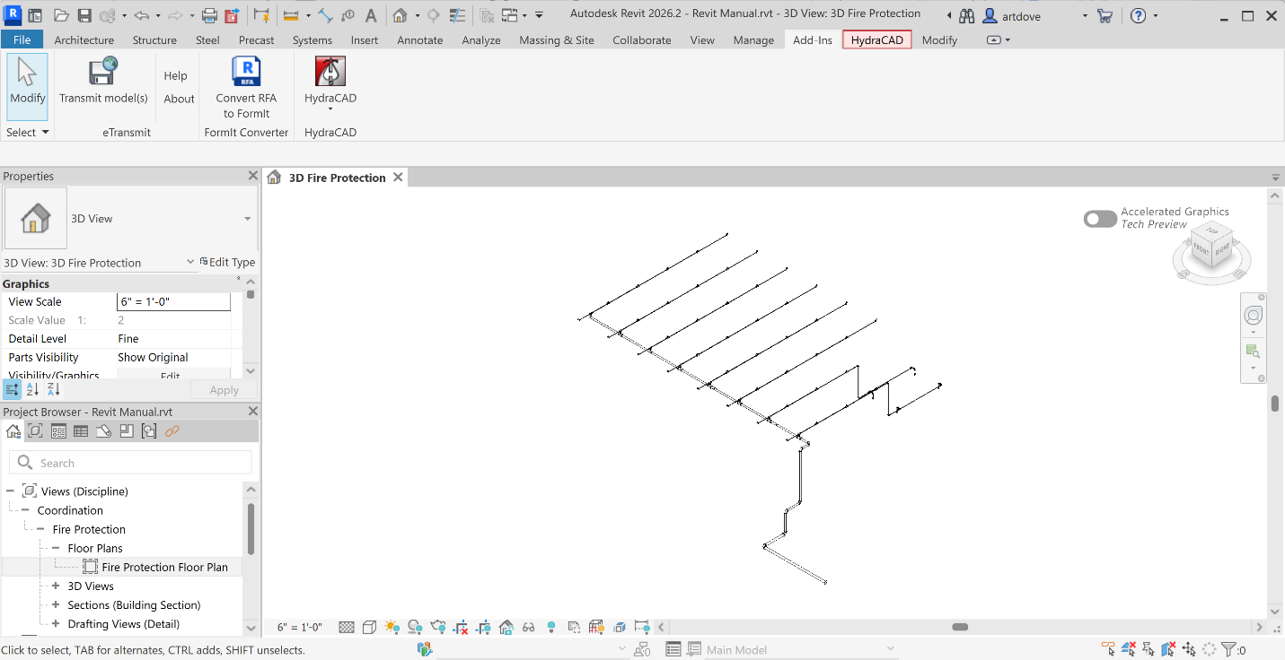
Task: Open the HydraCAD add-in button
Action: point(330,83)
